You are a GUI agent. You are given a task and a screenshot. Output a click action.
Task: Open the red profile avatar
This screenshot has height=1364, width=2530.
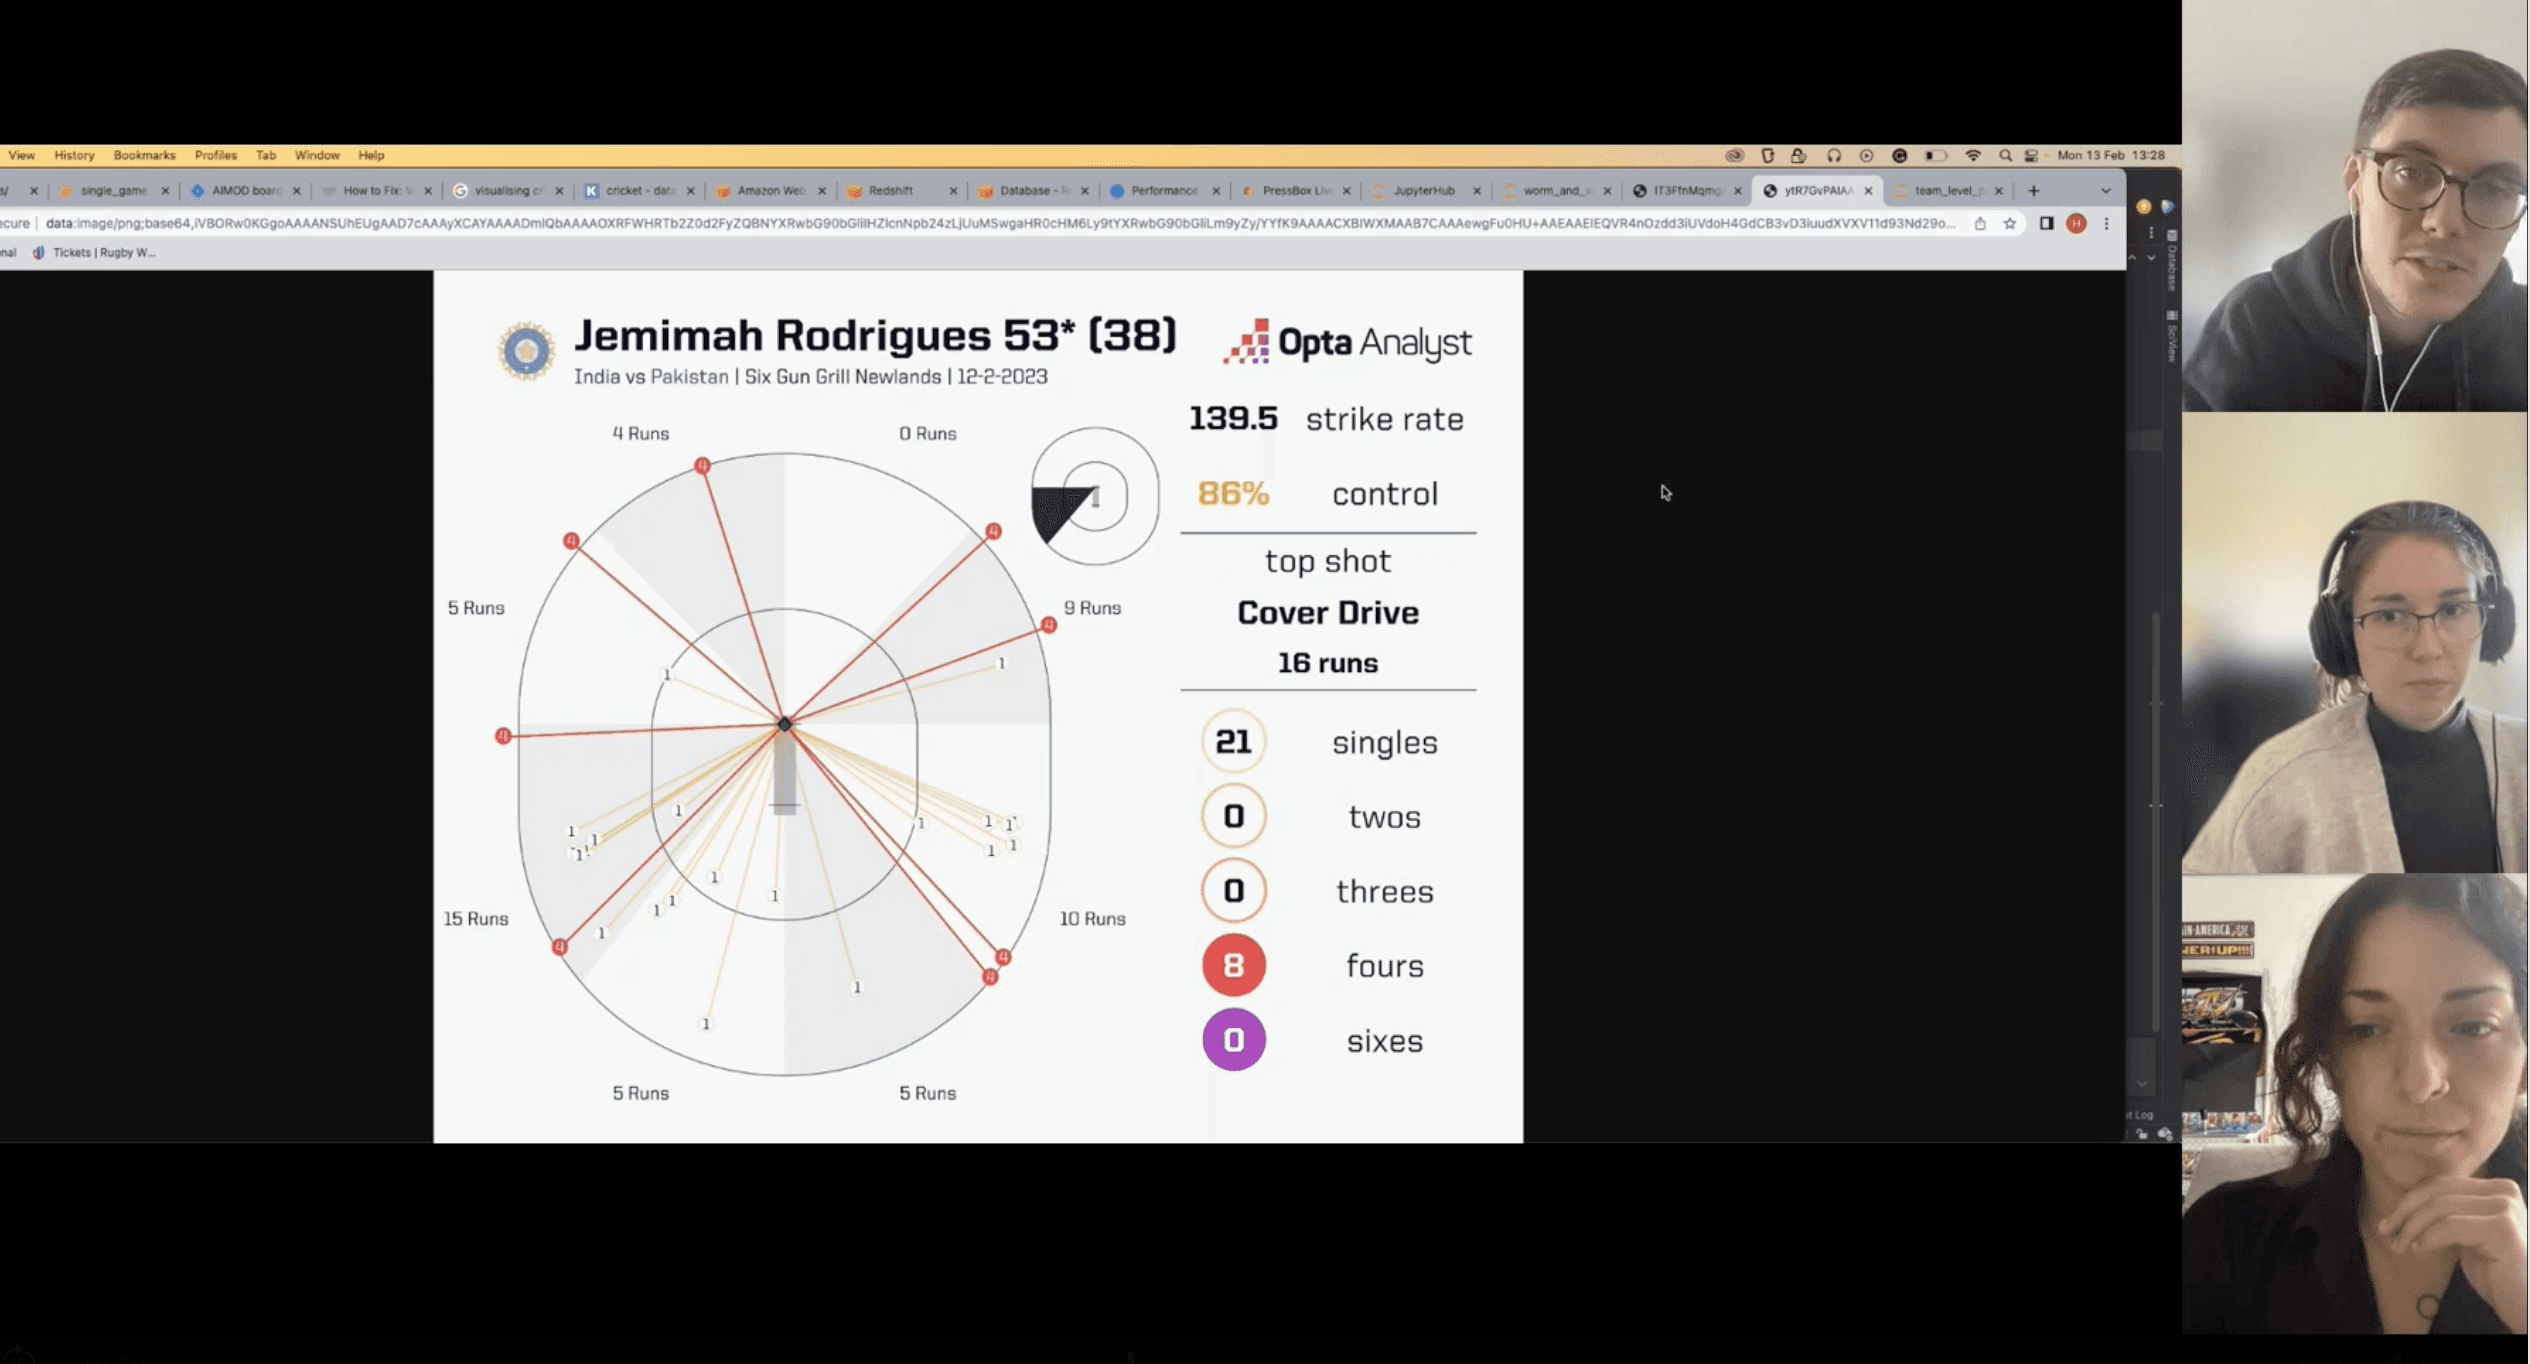(x=2076, y=224)
